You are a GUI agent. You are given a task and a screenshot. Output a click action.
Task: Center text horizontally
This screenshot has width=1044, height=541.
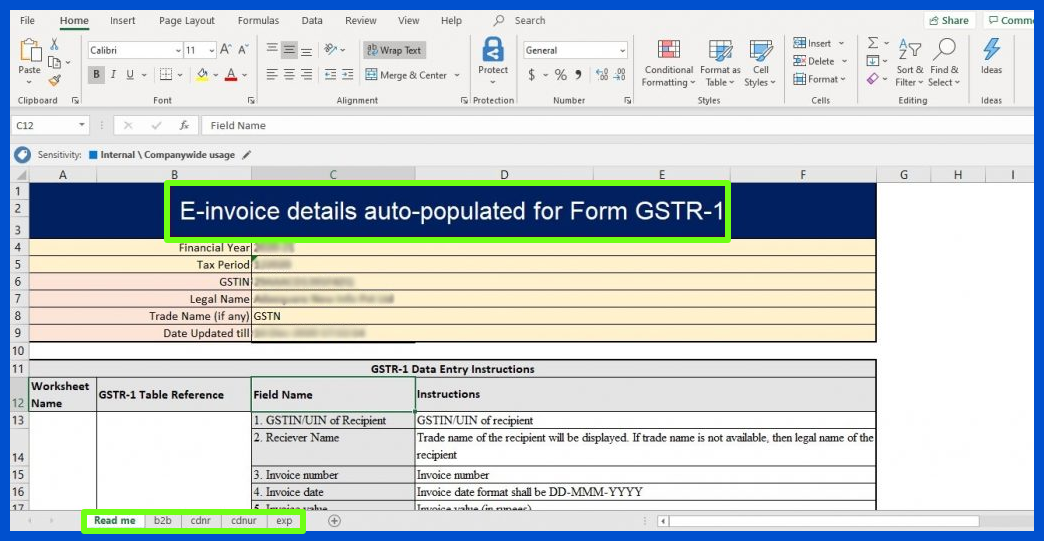point(289,75)
